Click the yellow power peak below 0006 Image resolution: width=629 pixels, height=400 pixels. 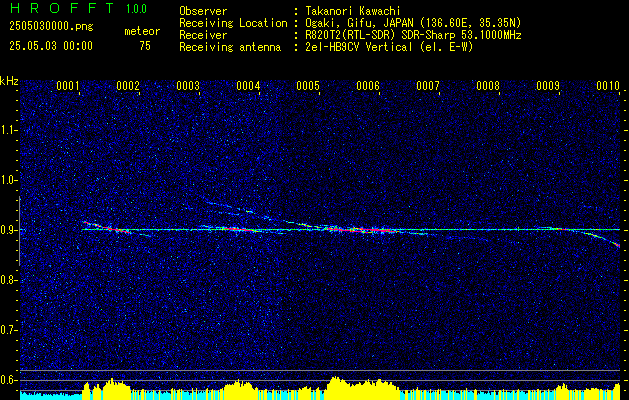coord(361,388)
